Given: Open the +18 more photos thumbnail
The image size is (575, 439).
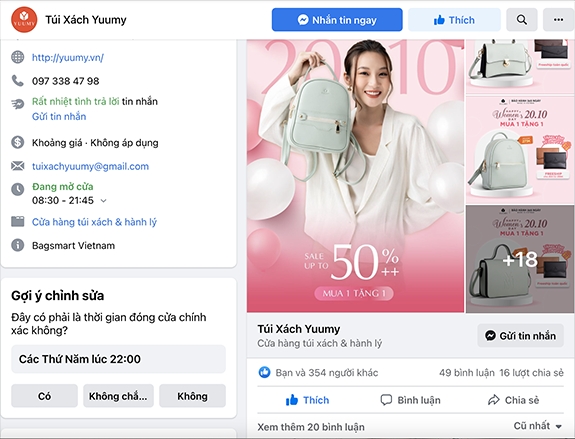Looking at the screenshot, I should pyautogui.click(x=520, y=259).
